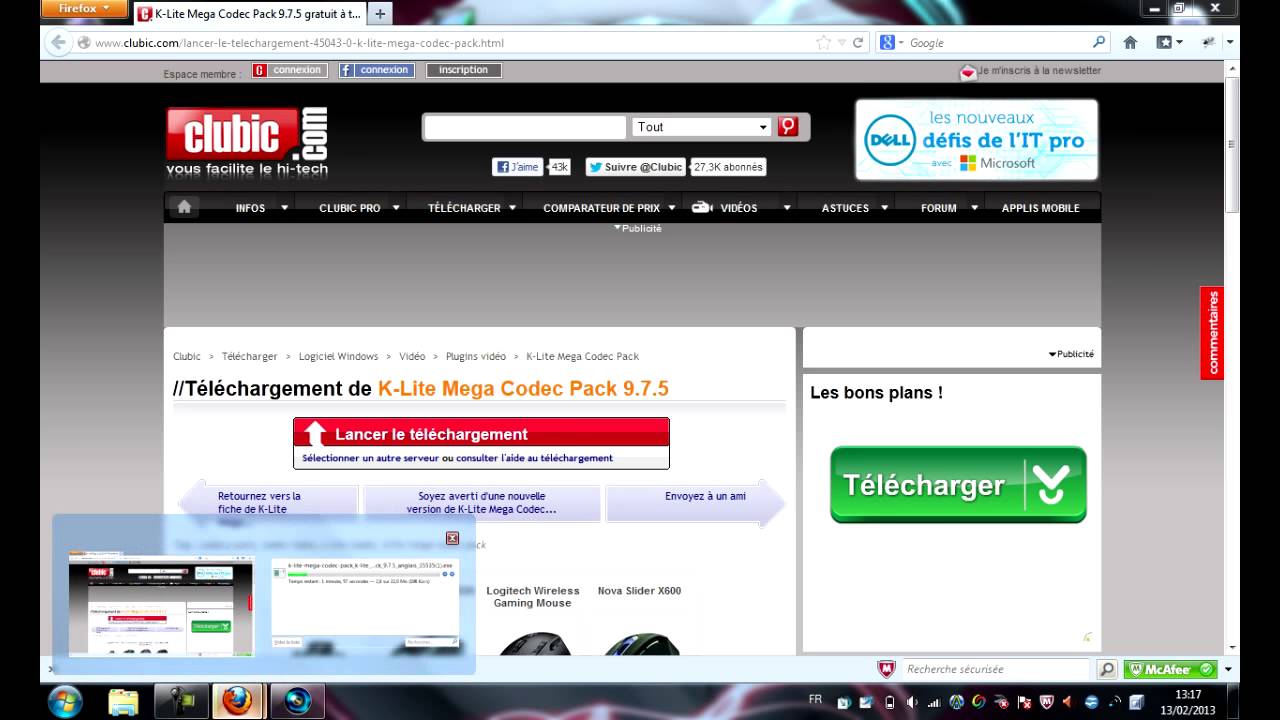
Task: Select the download window thumbnail preview
Action: 365,604
